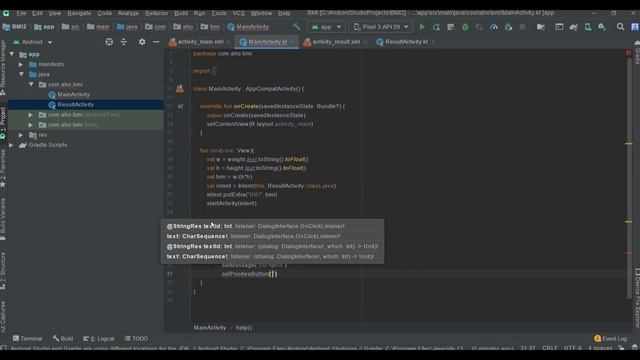The image size is (640, 360).
Task: Expand the manifests folder arrow
Action: (x=21, y=64)
